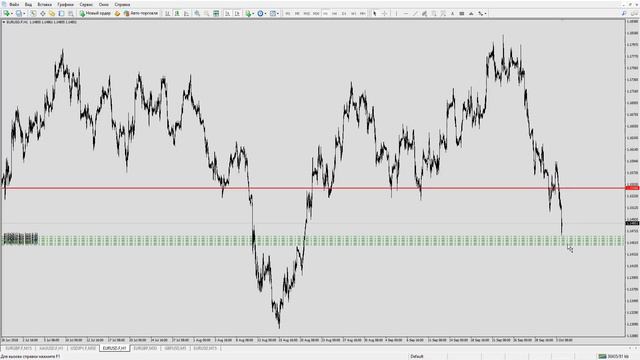The image size is (640, 360).
Task: Expand the Profiles dropdown arrow
Action: pos(24,13)
